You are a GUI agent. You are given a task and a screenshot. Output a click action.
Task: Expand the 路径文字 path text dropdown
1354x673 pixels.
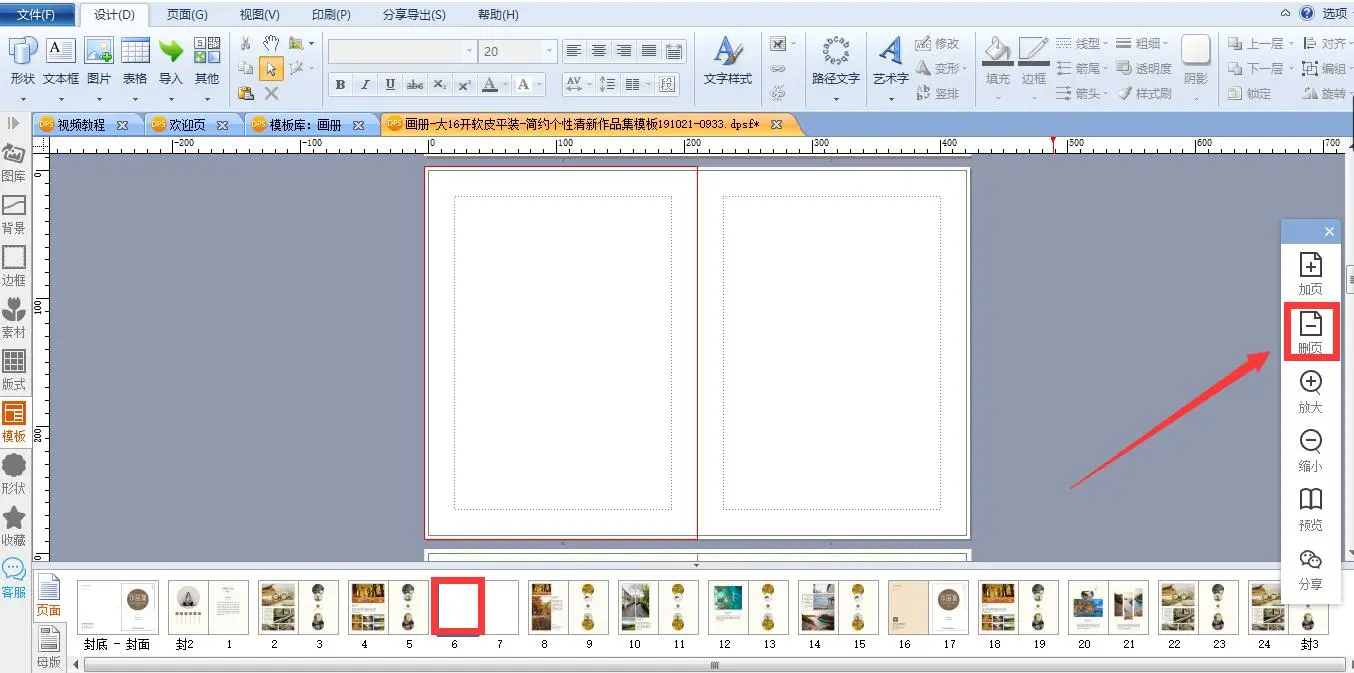pos(835,99)
